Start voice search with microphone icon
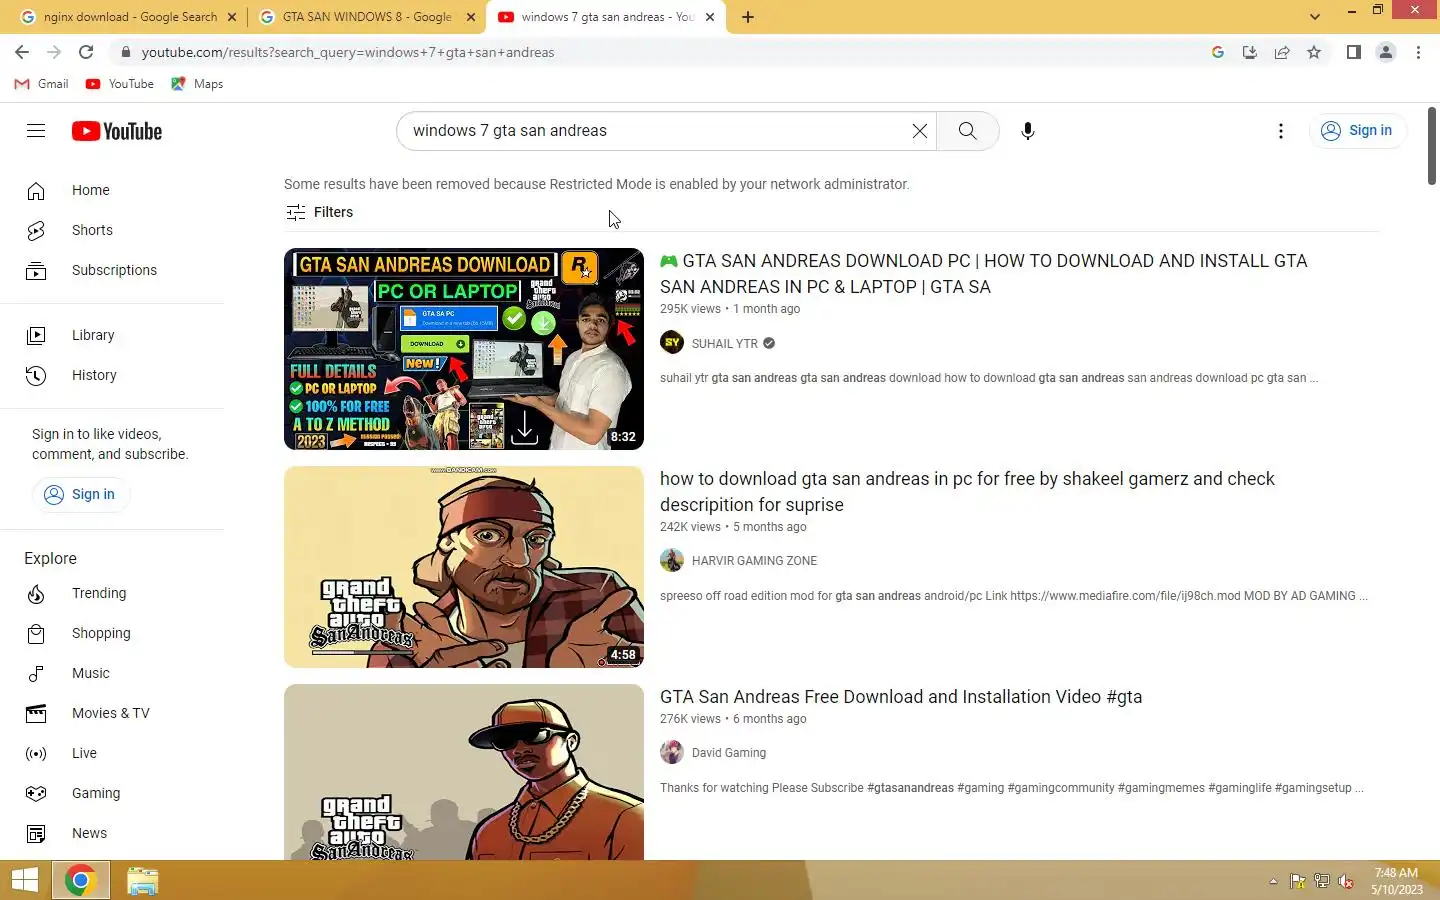Viewport: 1440px width, 900px height. point(1027,131)
